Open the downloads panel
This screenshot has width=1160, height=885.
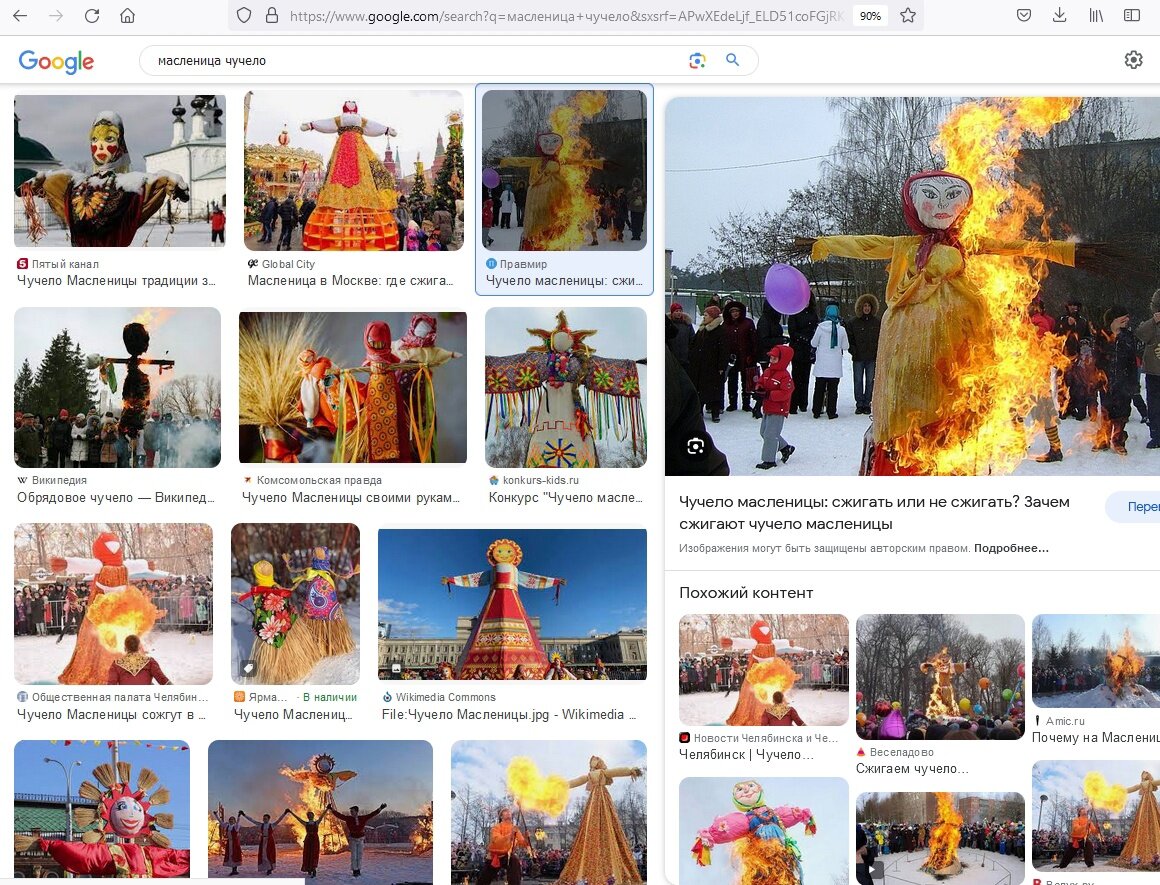click(x=1058, y=15)
